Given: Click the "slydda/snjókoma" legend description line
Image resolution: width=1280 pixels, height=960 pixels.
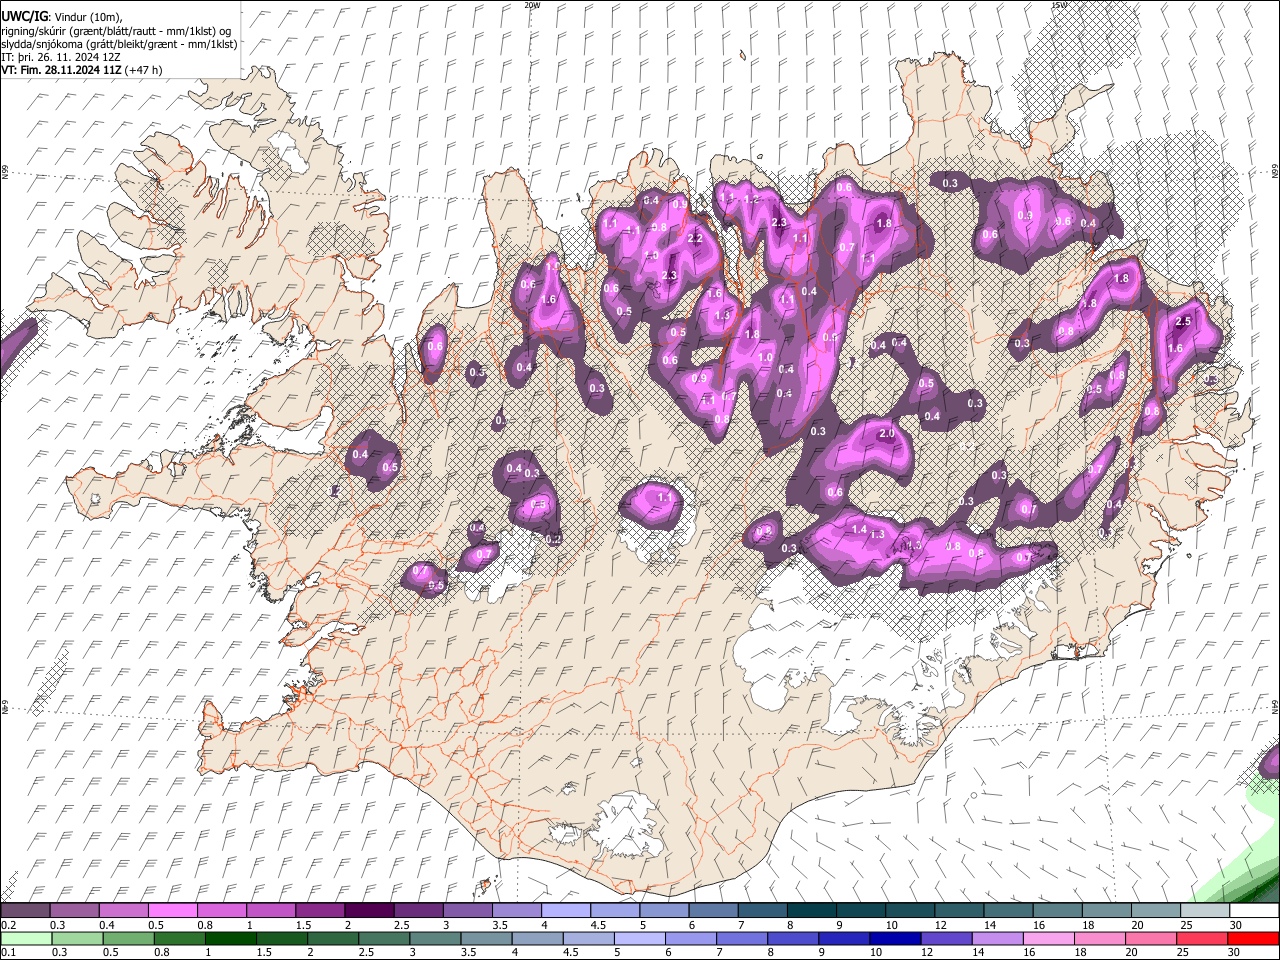Looking at the screenshot, I should [x=119, y=44].
